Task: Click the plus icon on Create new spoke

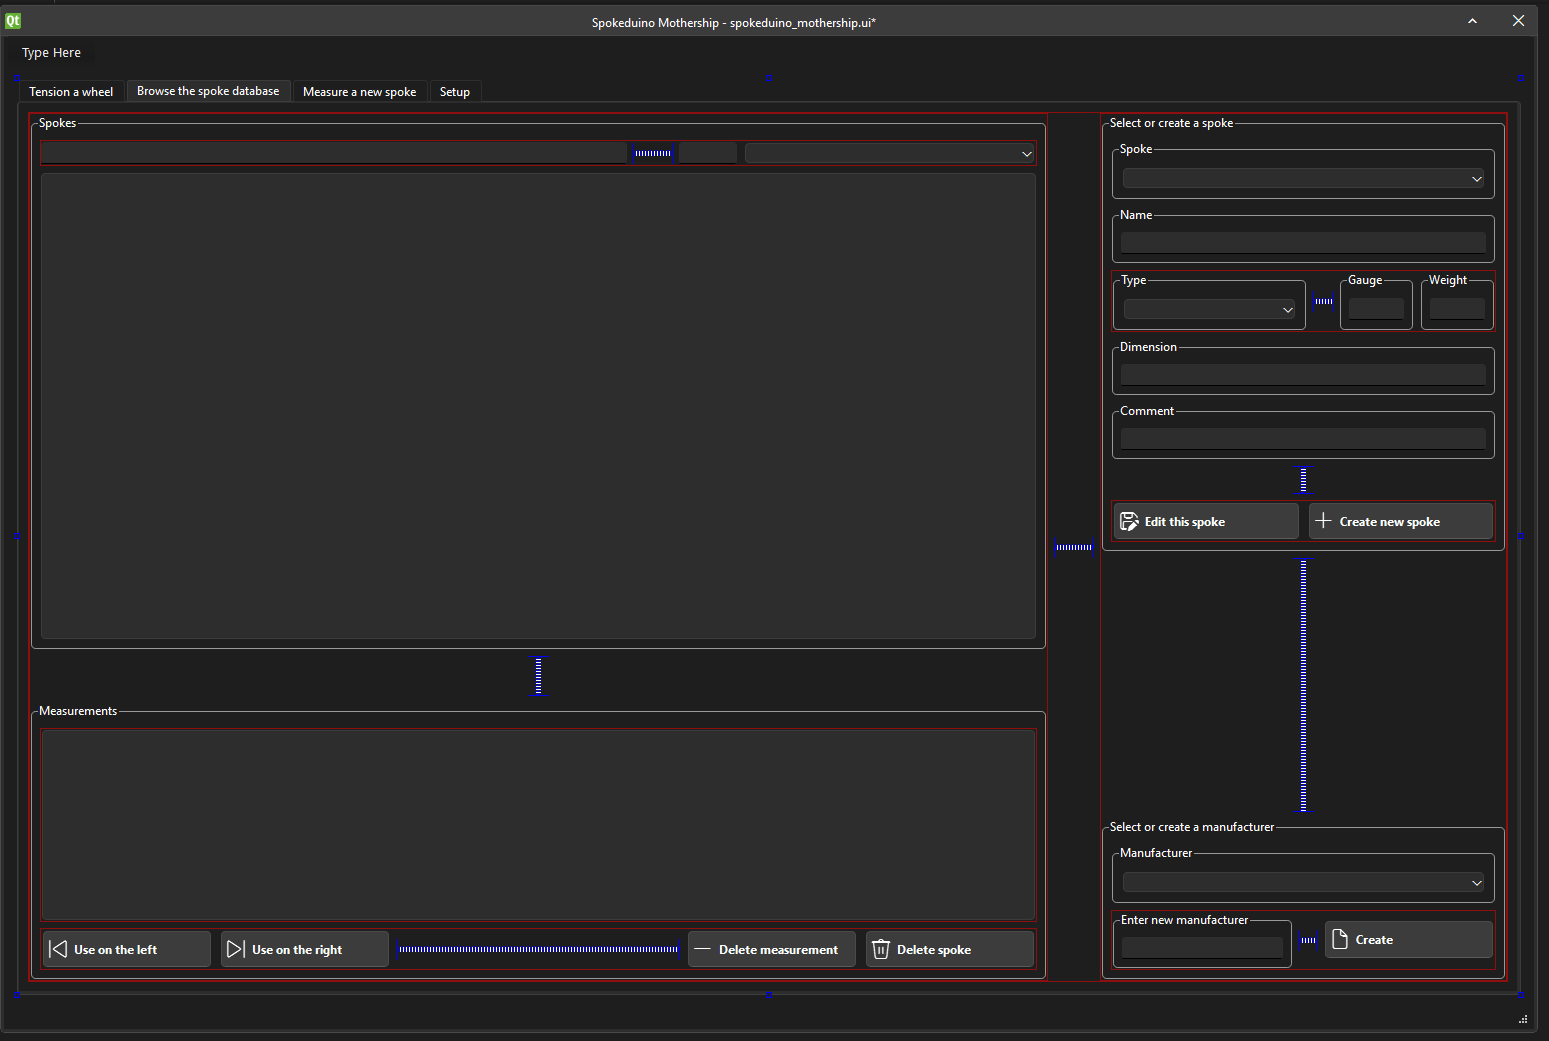Action: tap(1323, 521)
